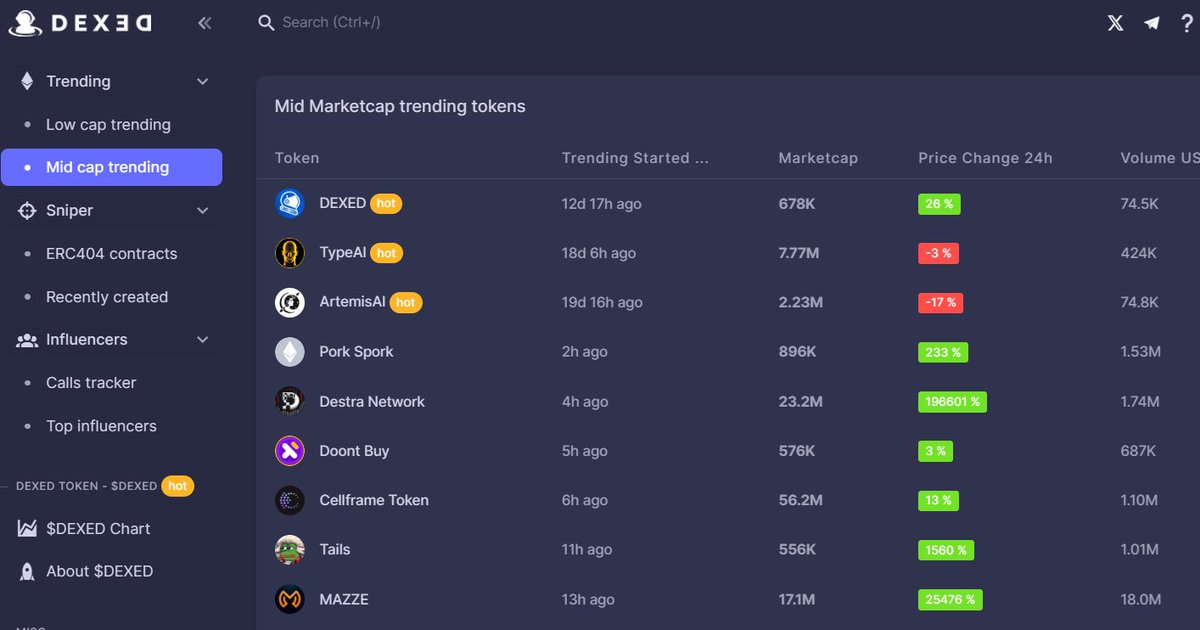This screenshot has width=1200, height=630.
Task: Click MAZZE 25476 % change badge
Action: coord(950,600)
